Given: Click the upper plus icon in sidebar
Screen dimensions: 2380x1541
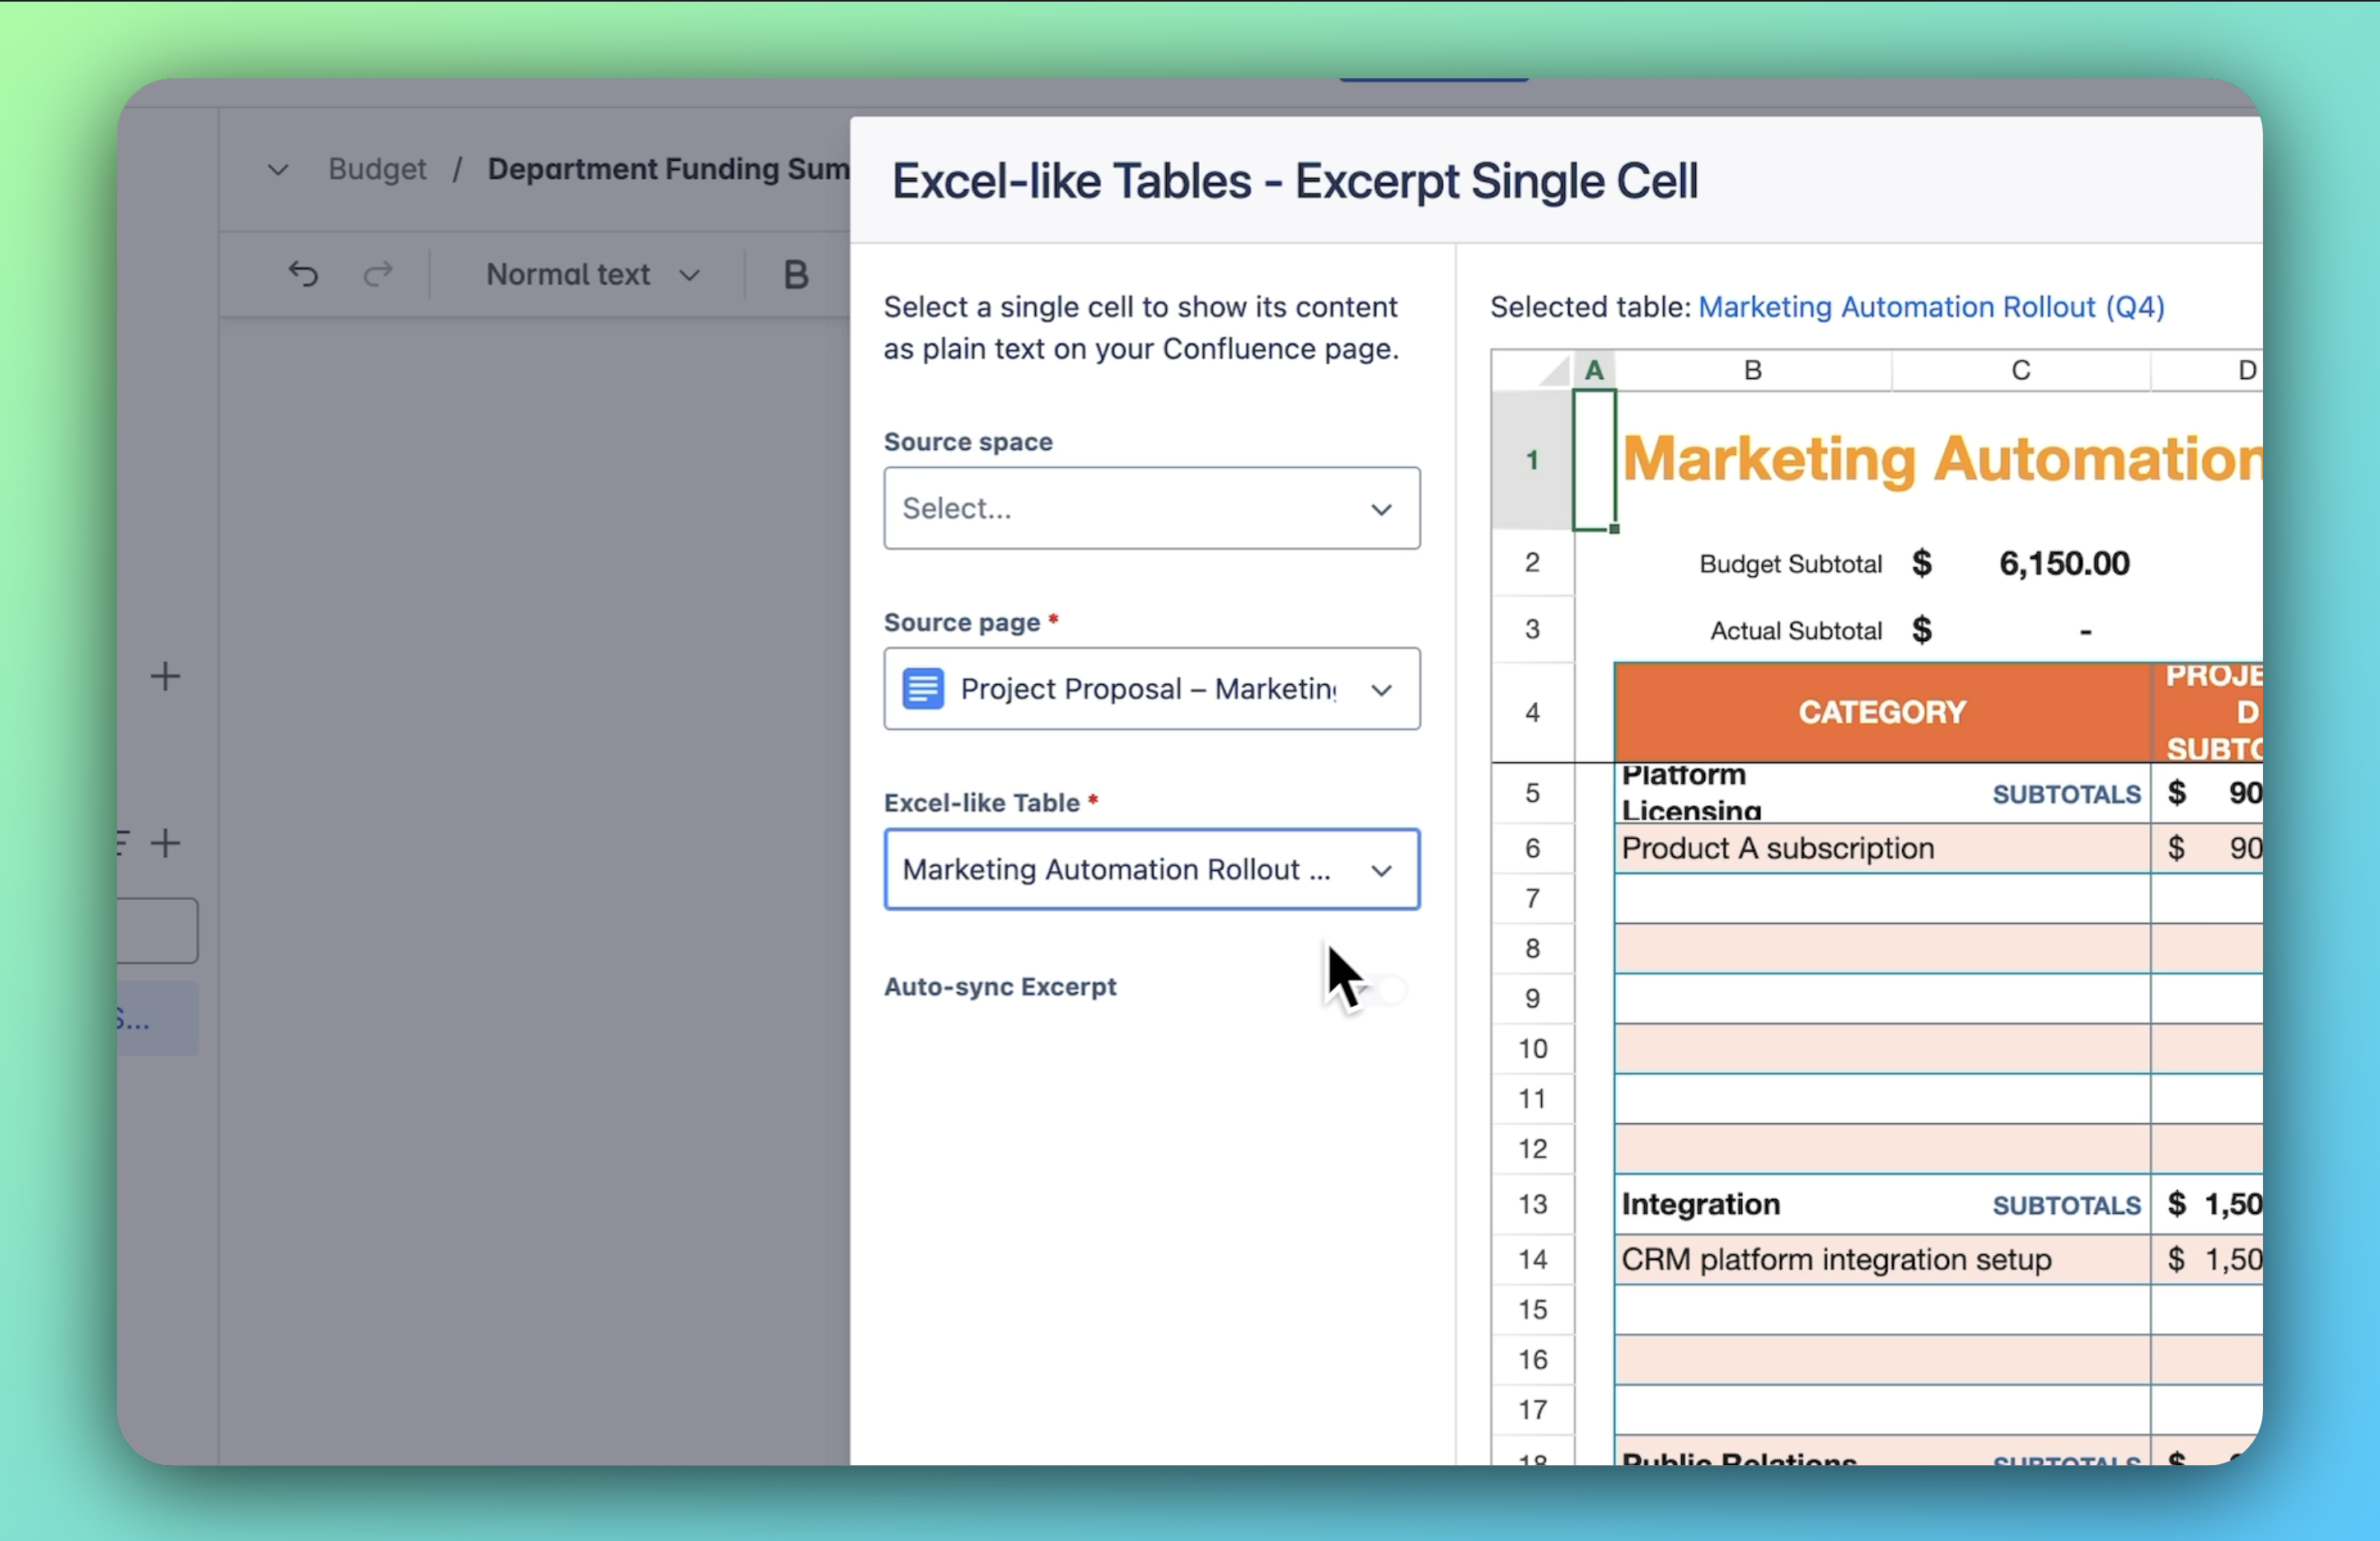Looking at the screenshot, I should coord(165,677).
